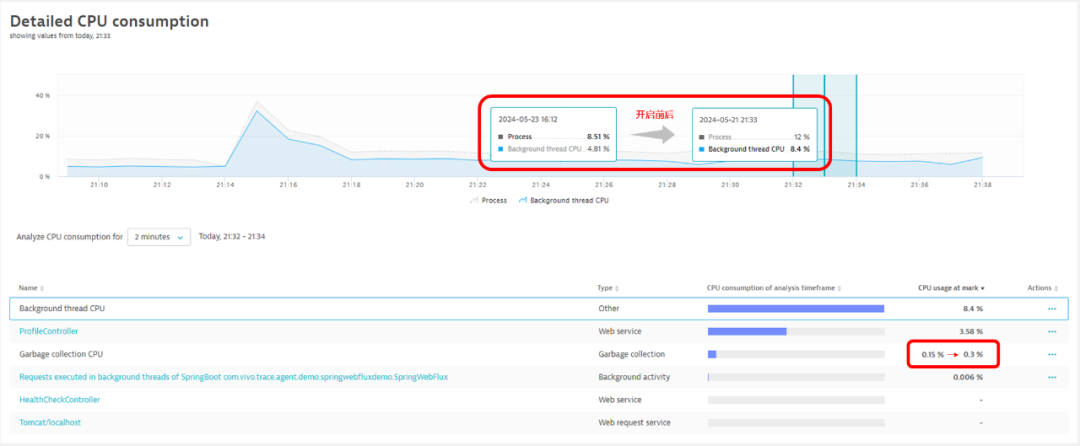This screenshot has height=446, width=1080.
Task: Sort table by Type column
Action: pos(608,288)
